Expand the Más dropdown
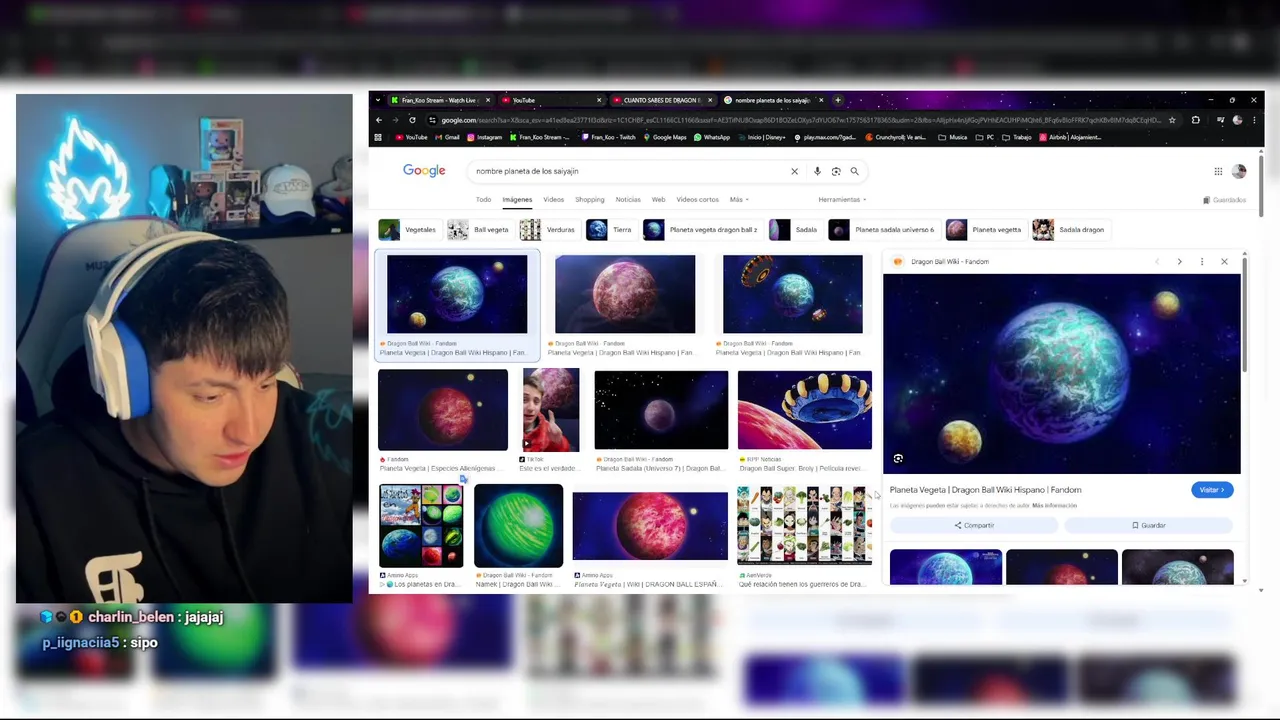1280x720 pixels. click(739, 200)
